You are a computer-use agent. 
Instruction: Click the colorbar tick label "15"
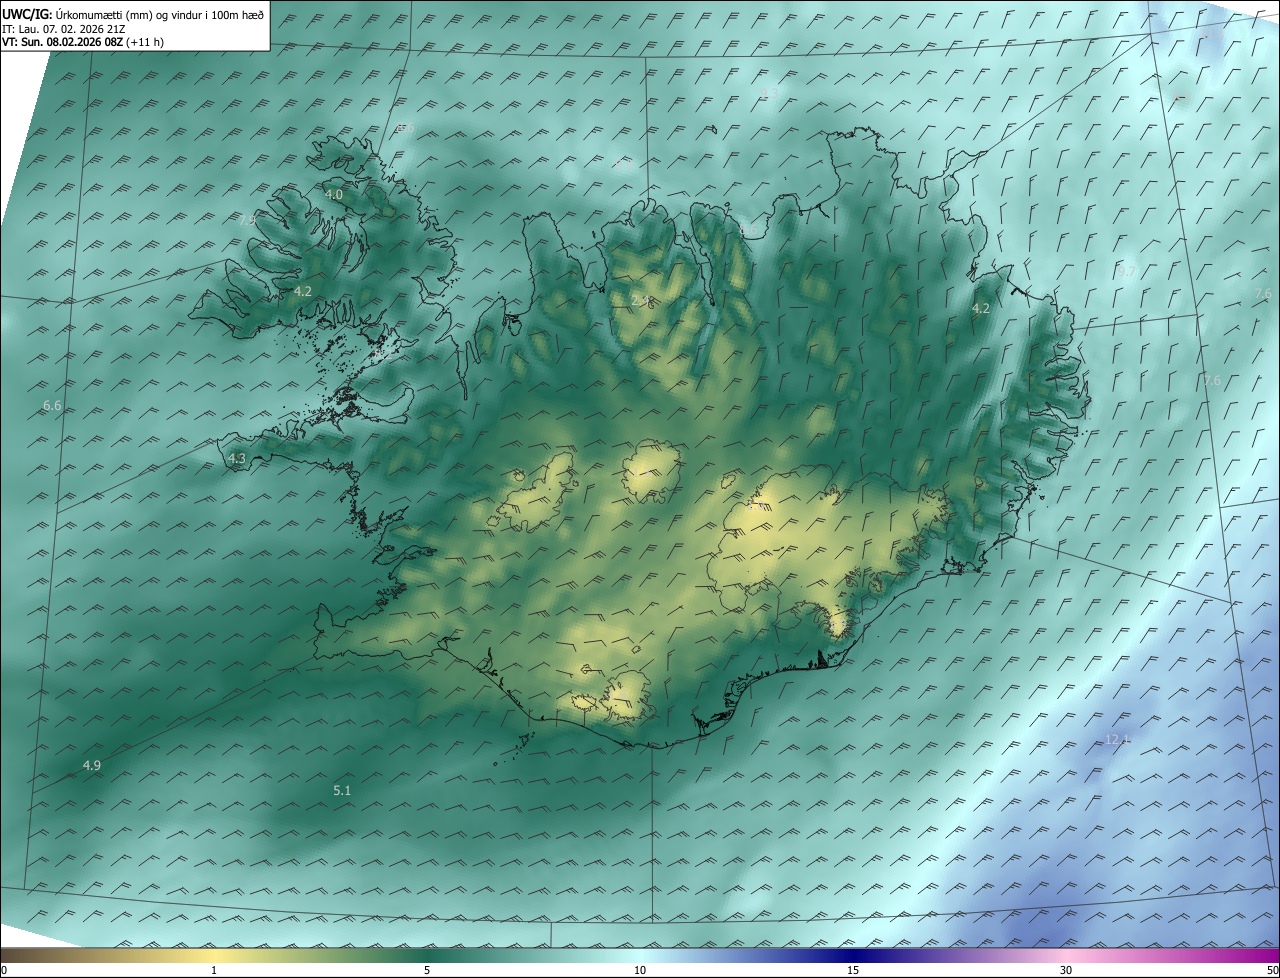point(853,970)
